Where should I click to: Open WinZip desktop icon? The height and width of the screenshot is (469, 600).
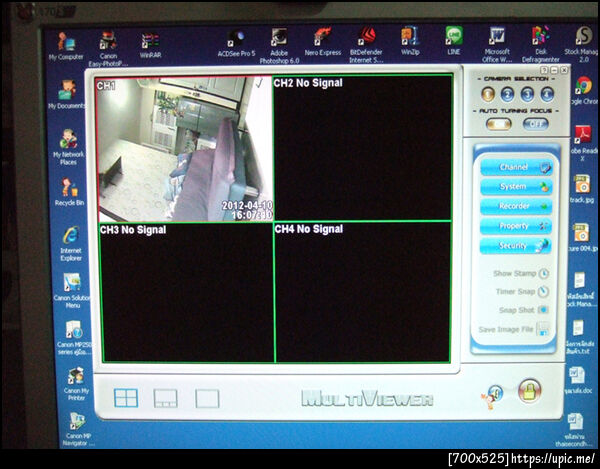(x=410, y=41)
